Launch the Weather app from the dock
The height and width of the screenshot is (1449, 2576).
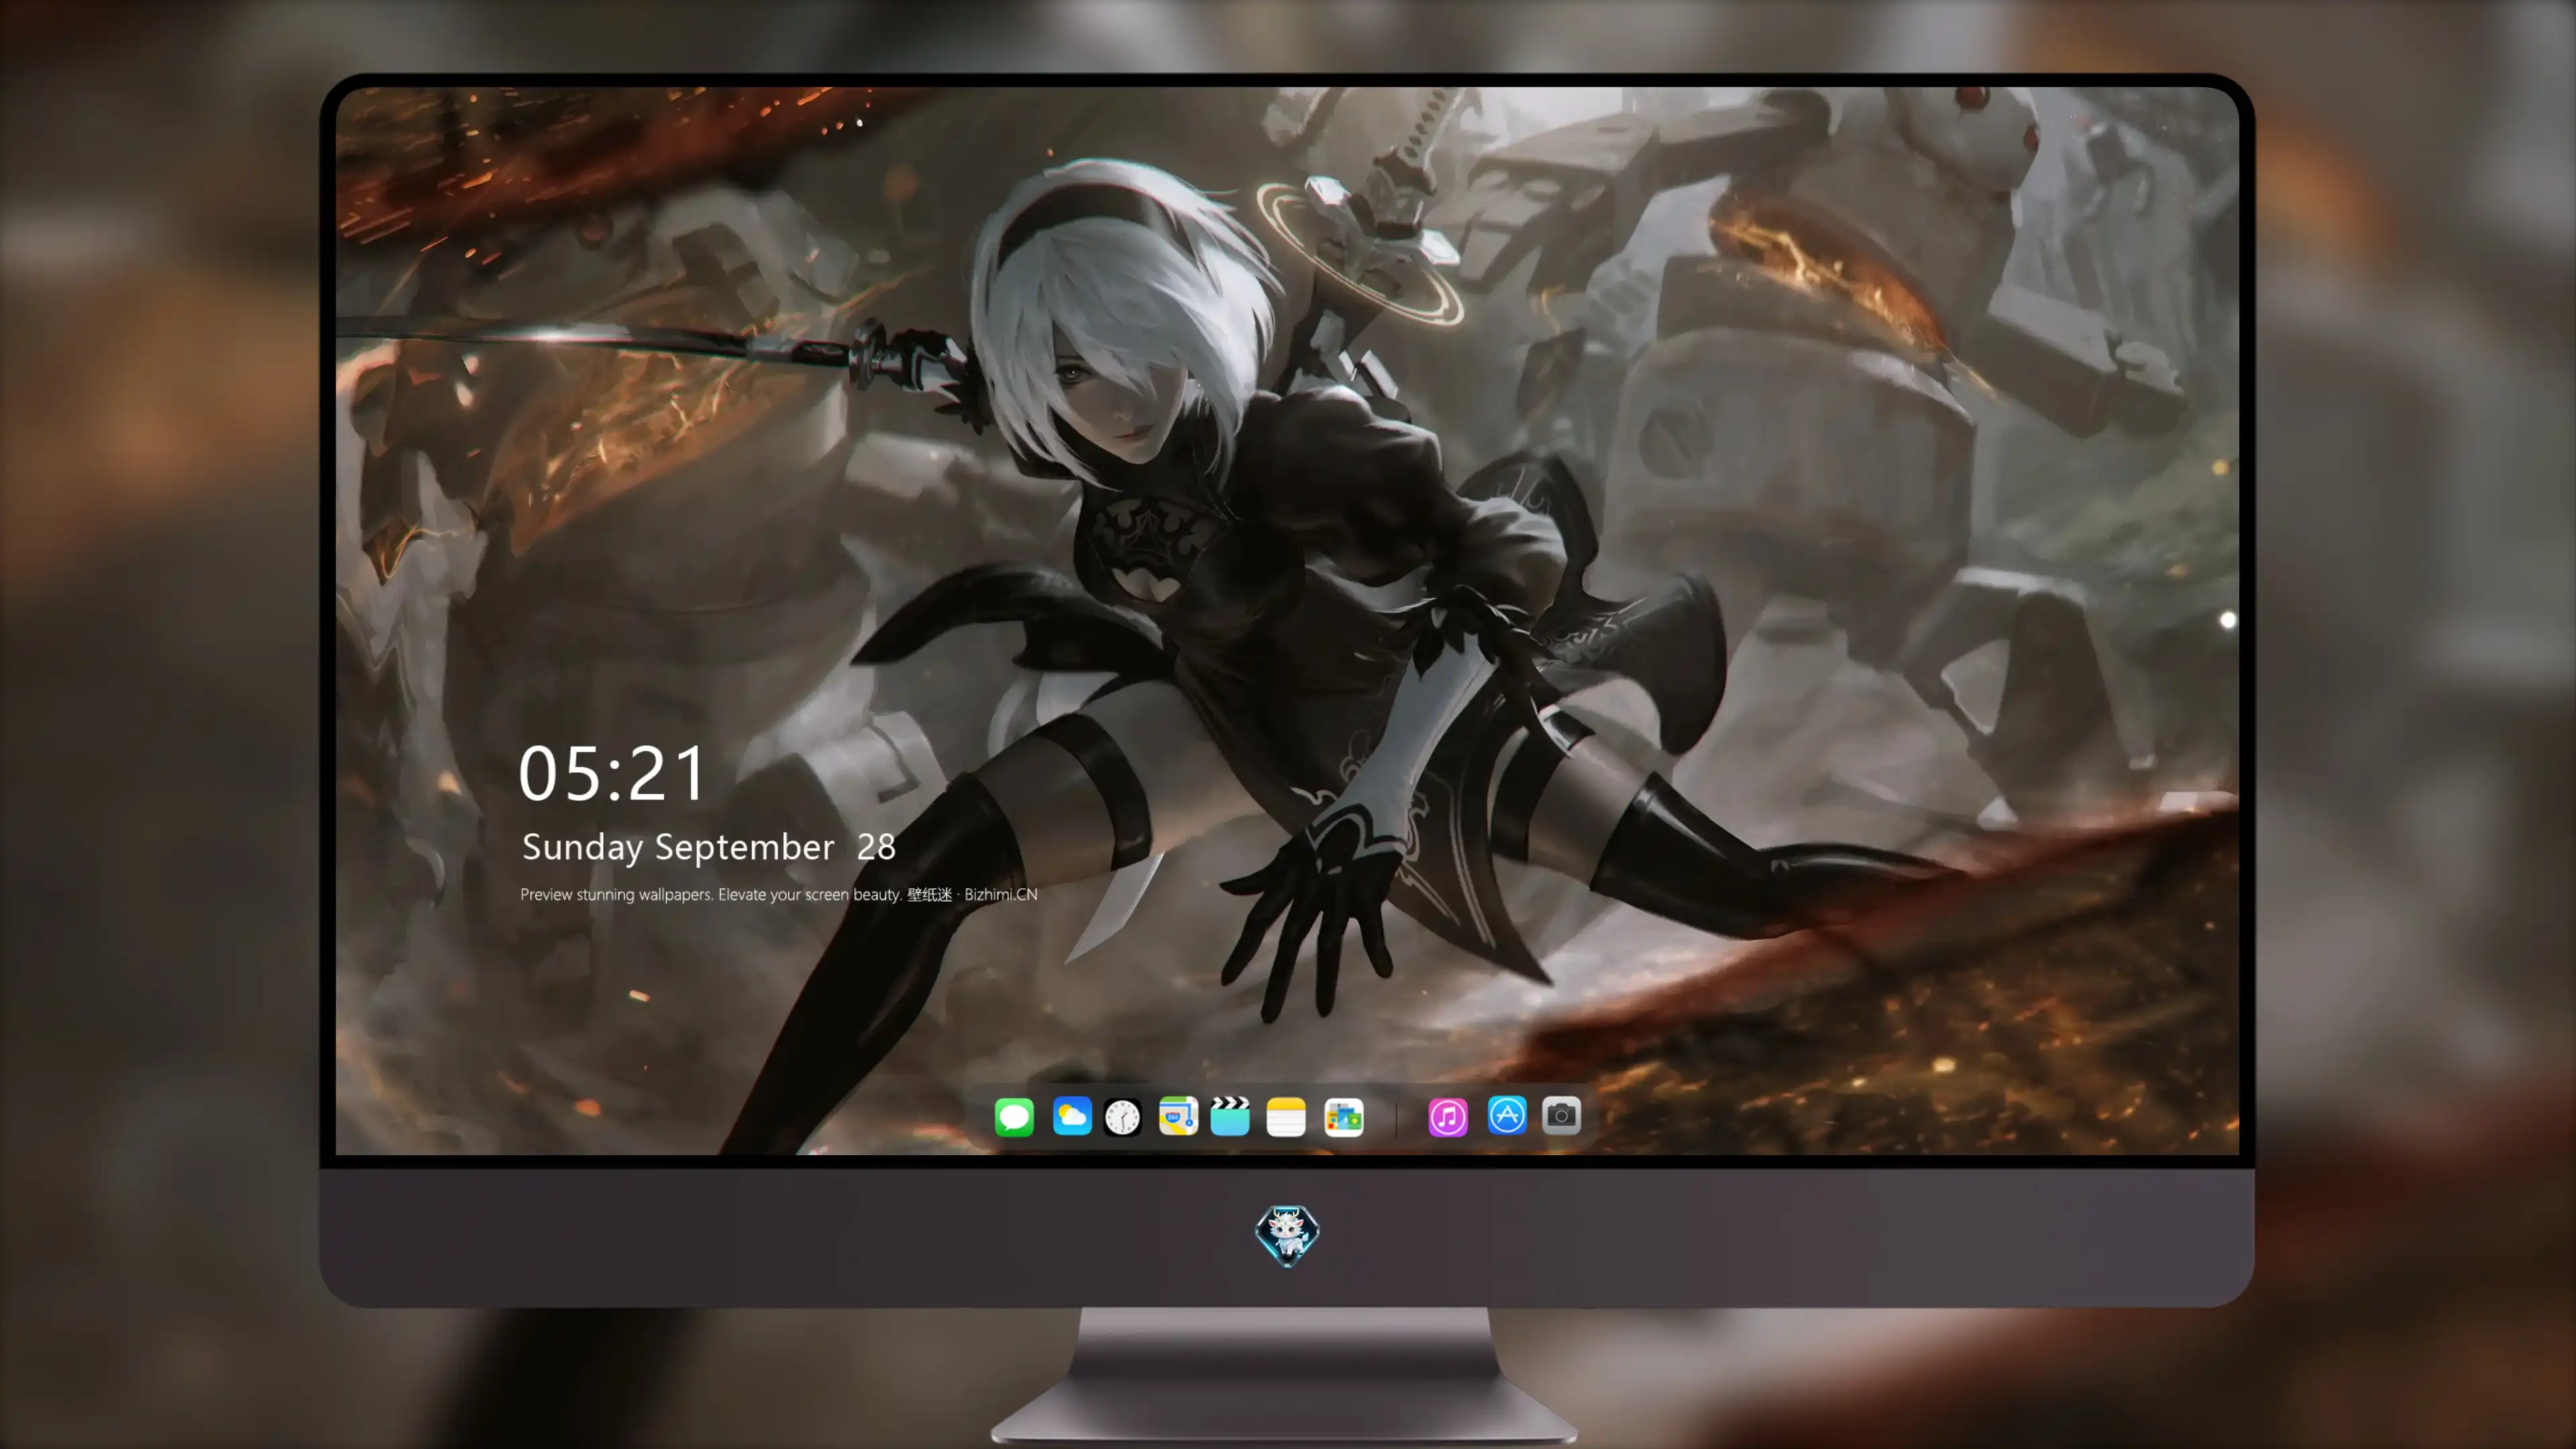[x=1072, y=1116]
